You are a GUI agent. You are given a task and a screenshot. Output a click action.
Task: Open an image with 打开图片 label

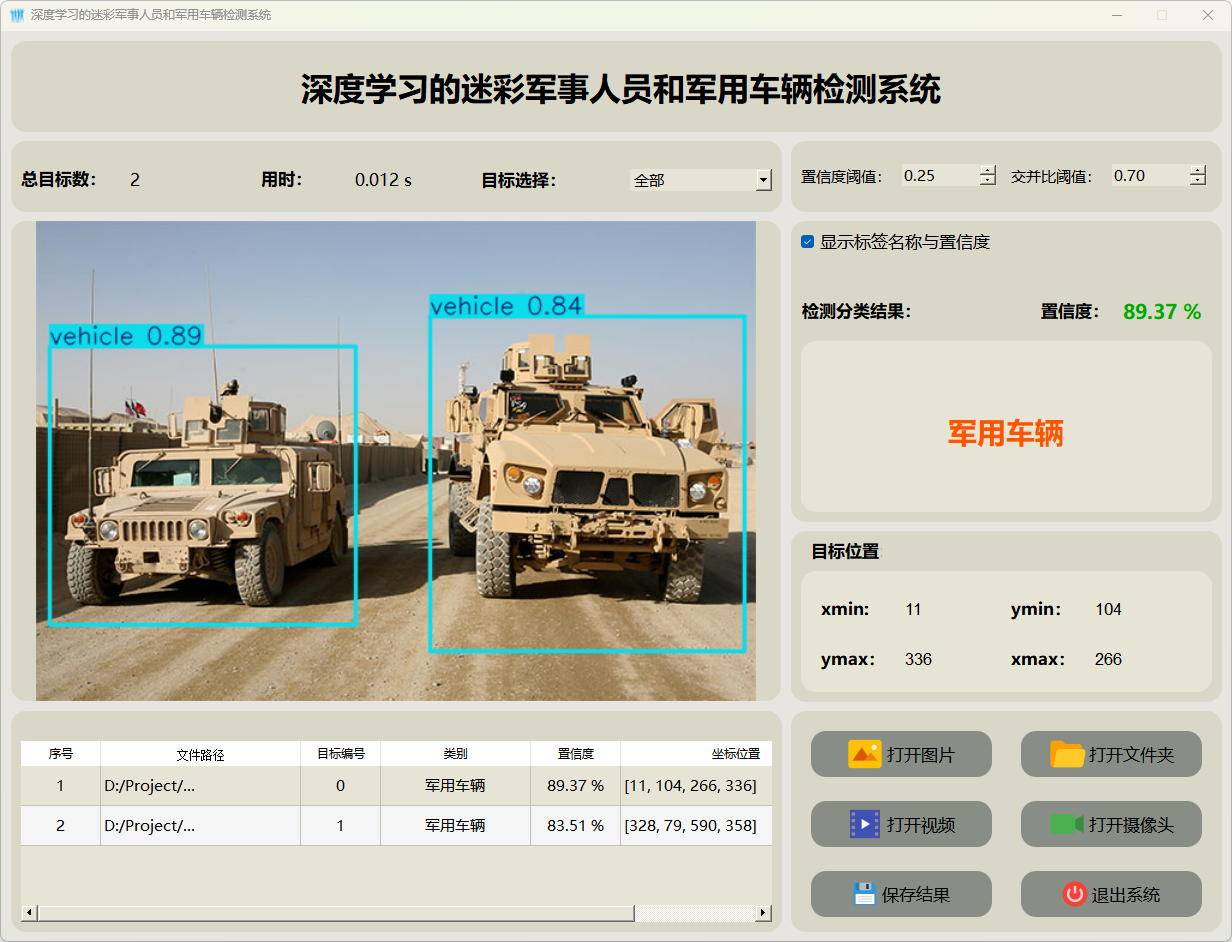920,755
